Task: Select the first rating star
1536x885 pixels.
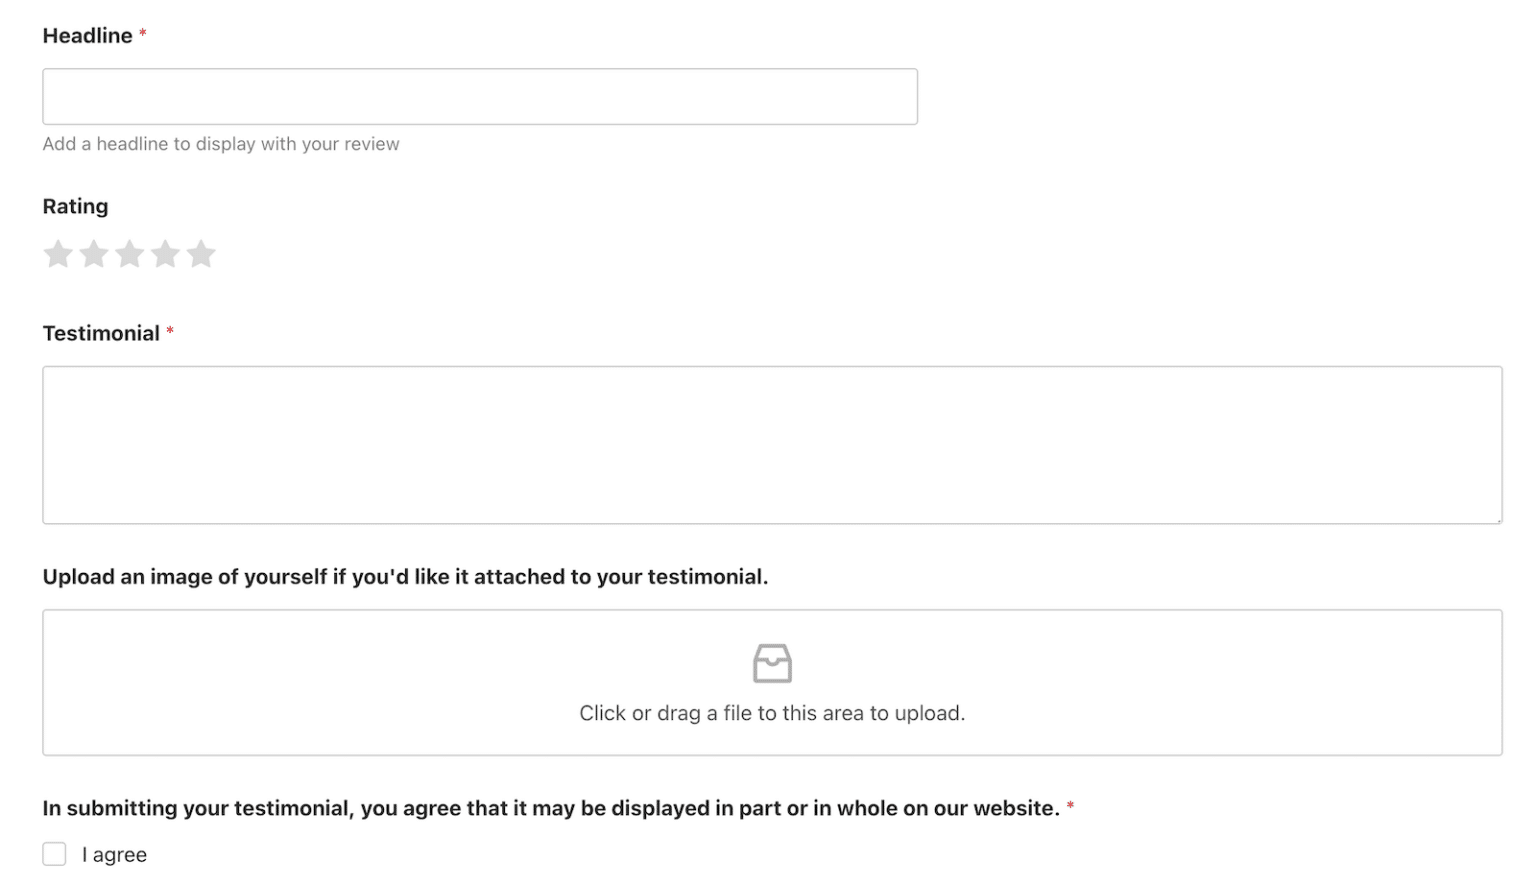Action: (x=58, y=254)
